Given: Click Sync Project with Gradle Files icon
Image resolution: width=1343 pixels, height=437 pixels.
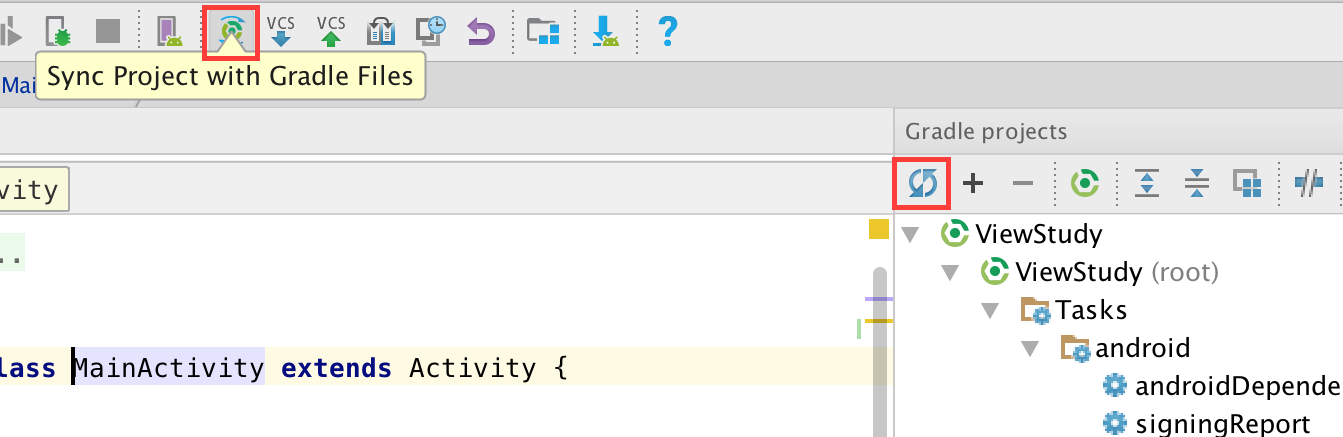Looking at the screenshot, I should [231, 31].
